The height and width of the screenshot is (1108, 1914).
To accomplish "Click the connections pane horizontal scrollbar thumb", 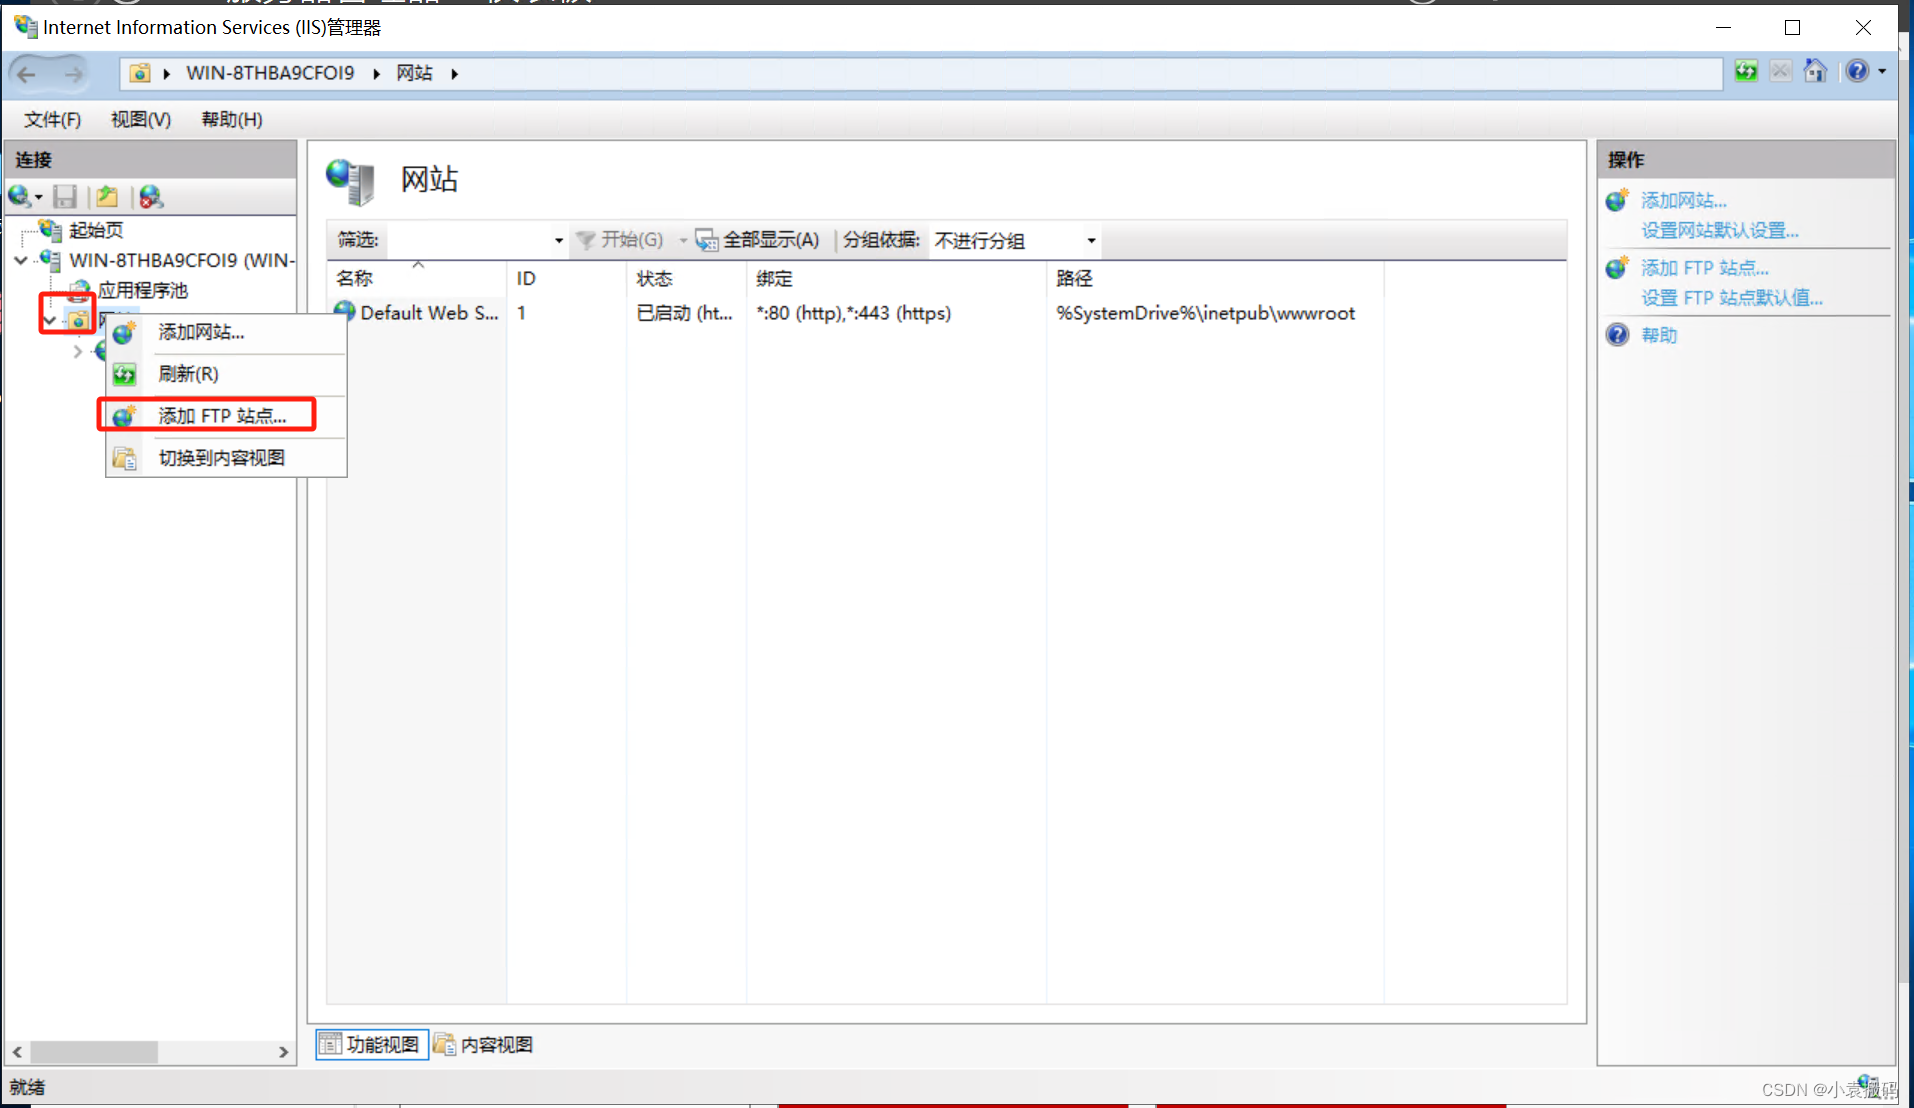I will pyautogui.click(x=94, y=1052).
